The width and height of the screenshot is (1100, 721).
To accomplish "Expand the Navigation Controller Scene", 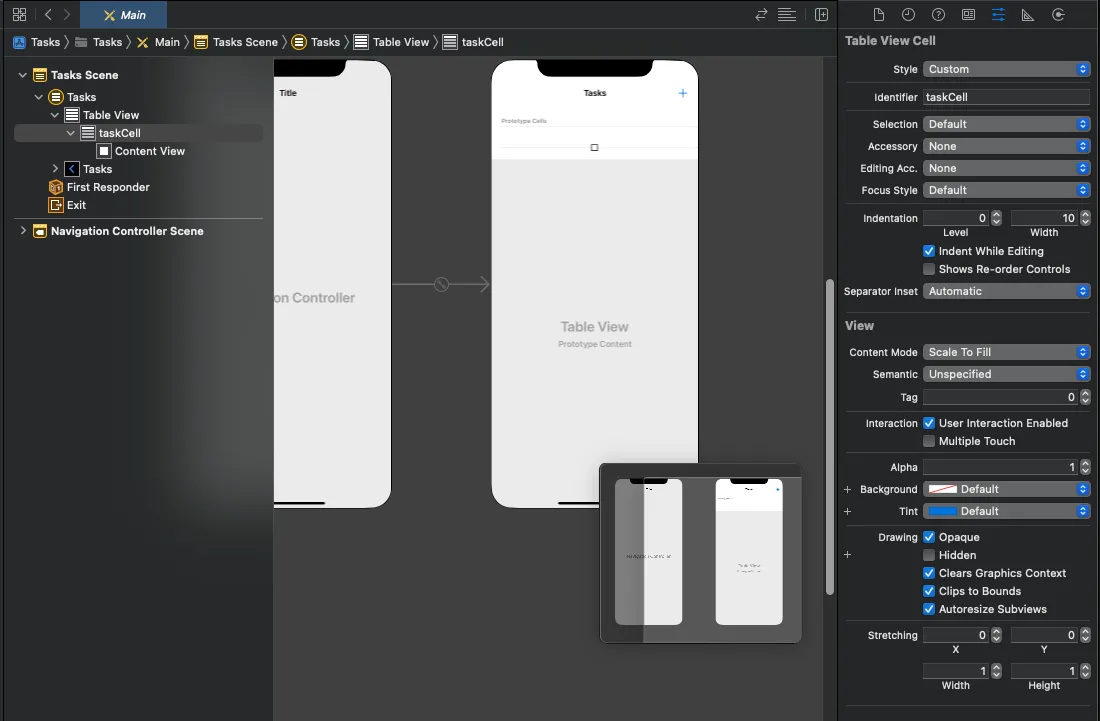I will click(x=23, y=230).
